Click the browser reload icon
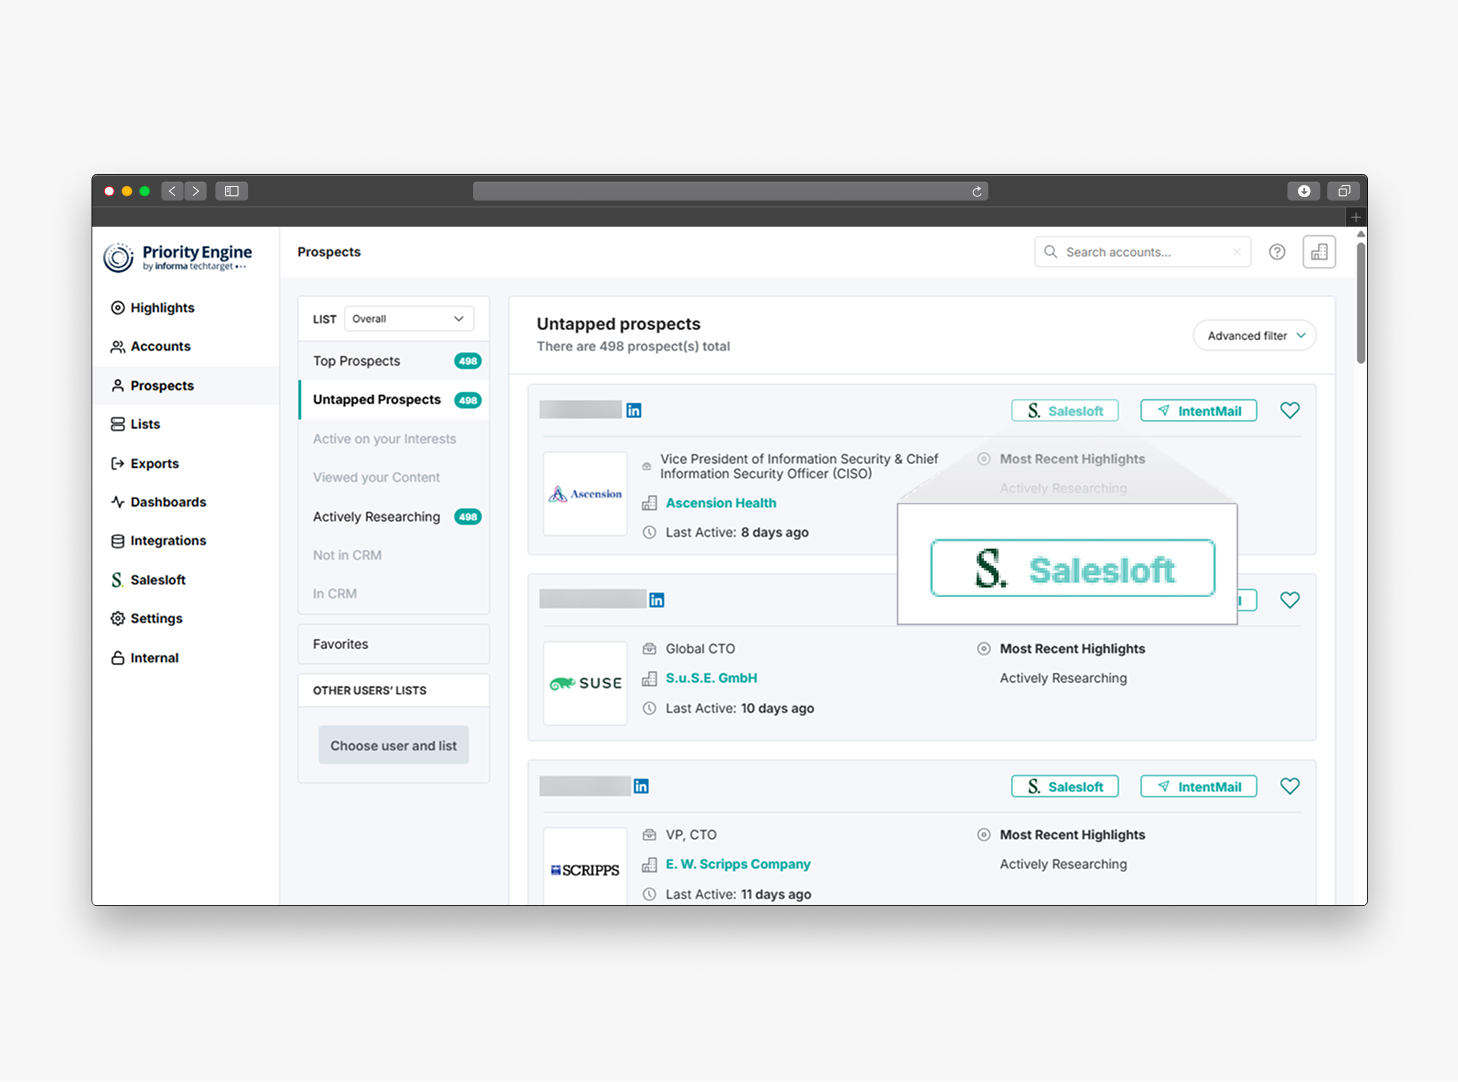The width and height of the screenshot is (1458, 1082). click(x=977, y=191)
